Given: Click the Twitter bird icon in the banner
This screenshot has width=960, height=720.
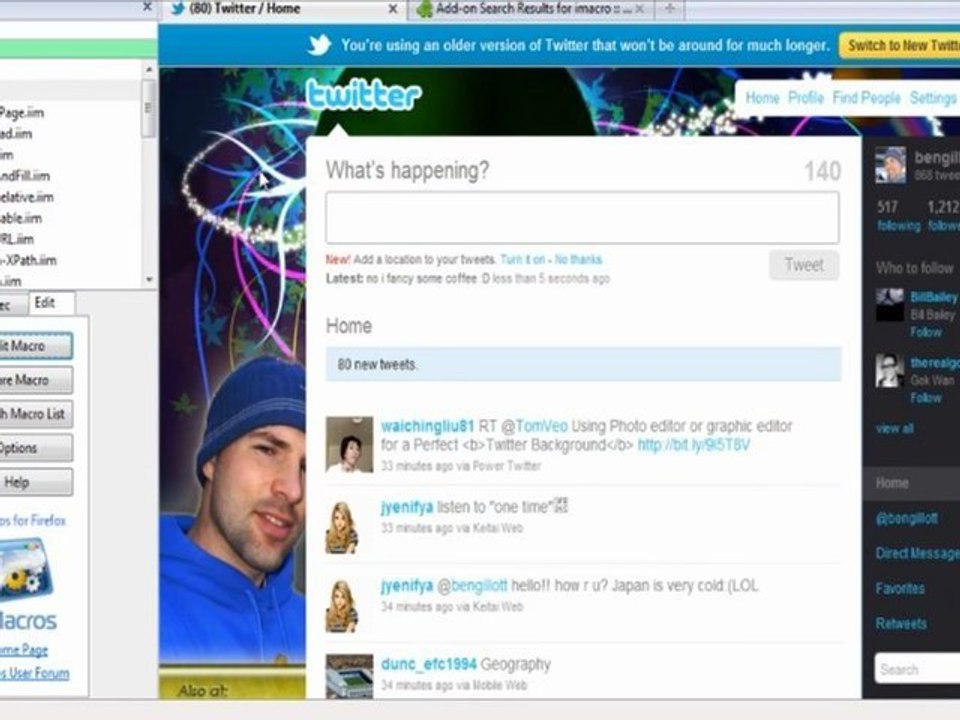Looking at the screenshot, I should coord(320,45).
